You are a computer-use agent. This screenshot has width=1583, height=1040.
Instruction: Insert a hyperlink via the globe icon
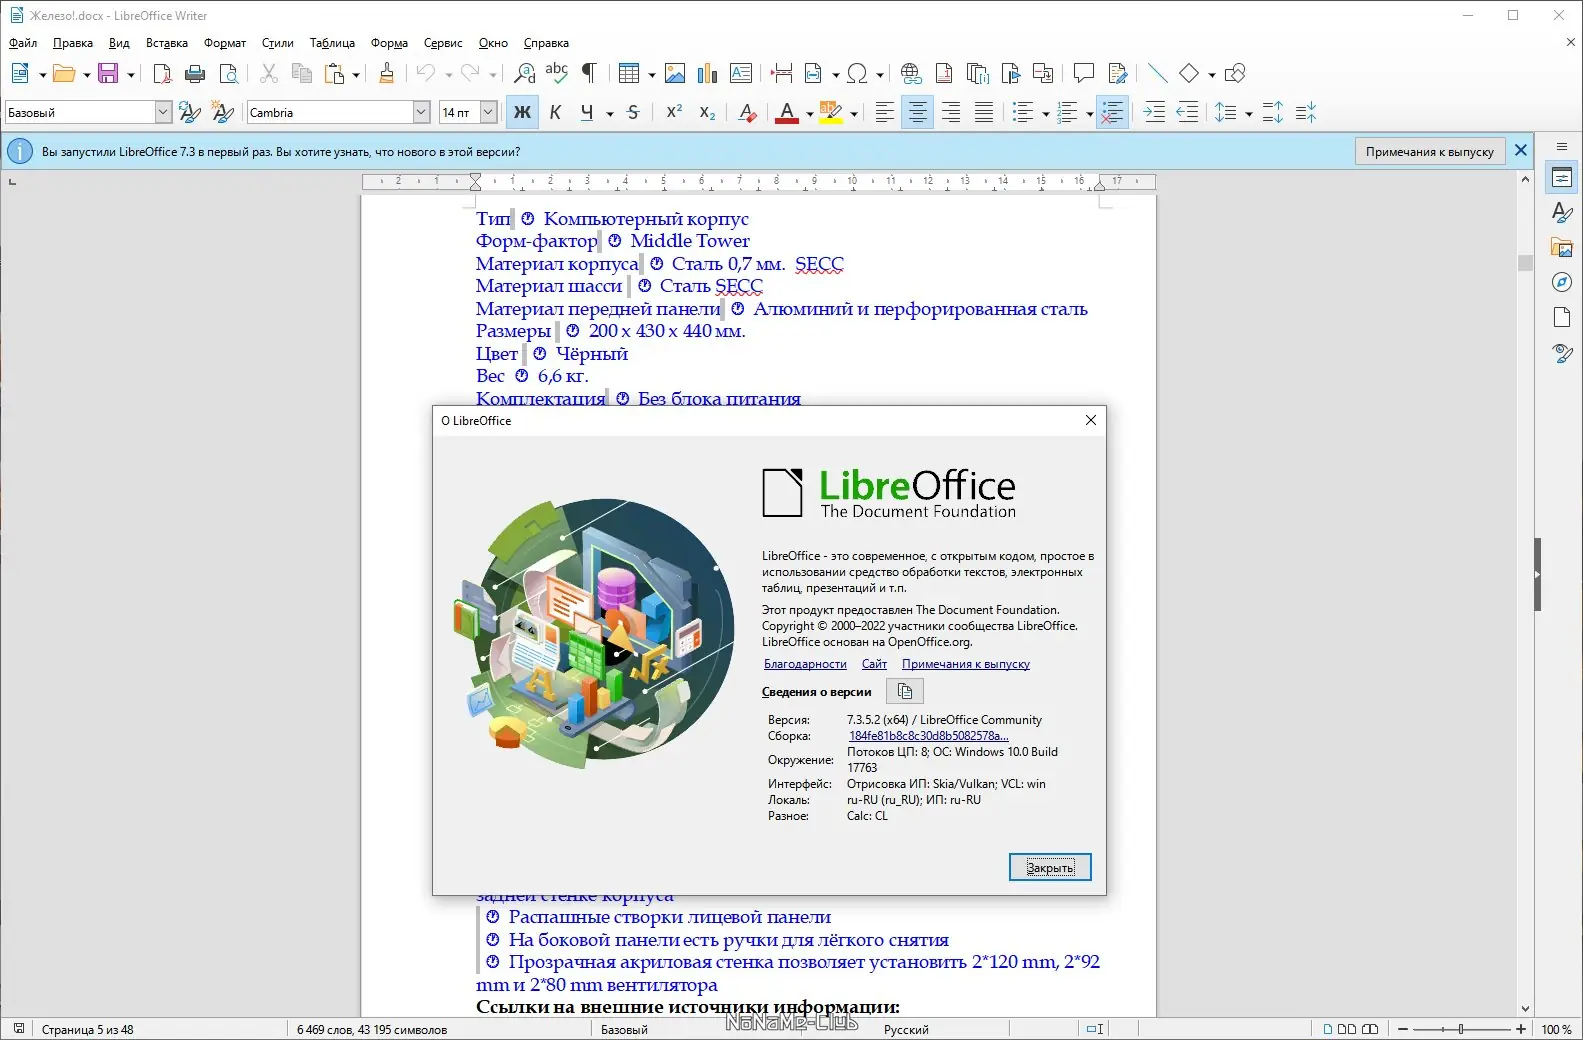click(911, 73)
